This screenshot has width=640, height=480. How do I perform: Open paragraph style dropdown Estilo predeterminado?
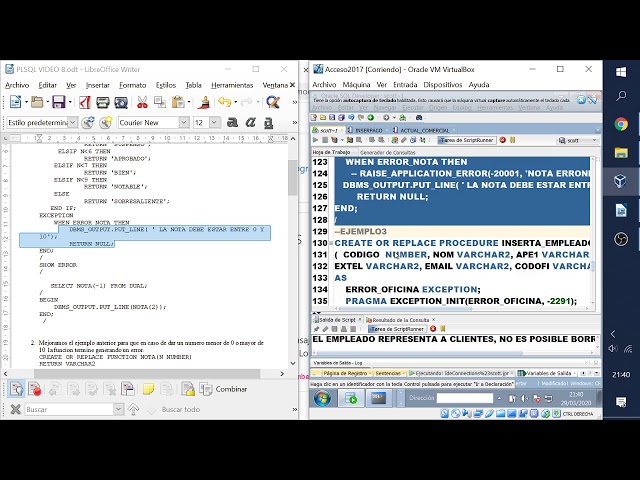pyautogui.click(x=73, y=122)
